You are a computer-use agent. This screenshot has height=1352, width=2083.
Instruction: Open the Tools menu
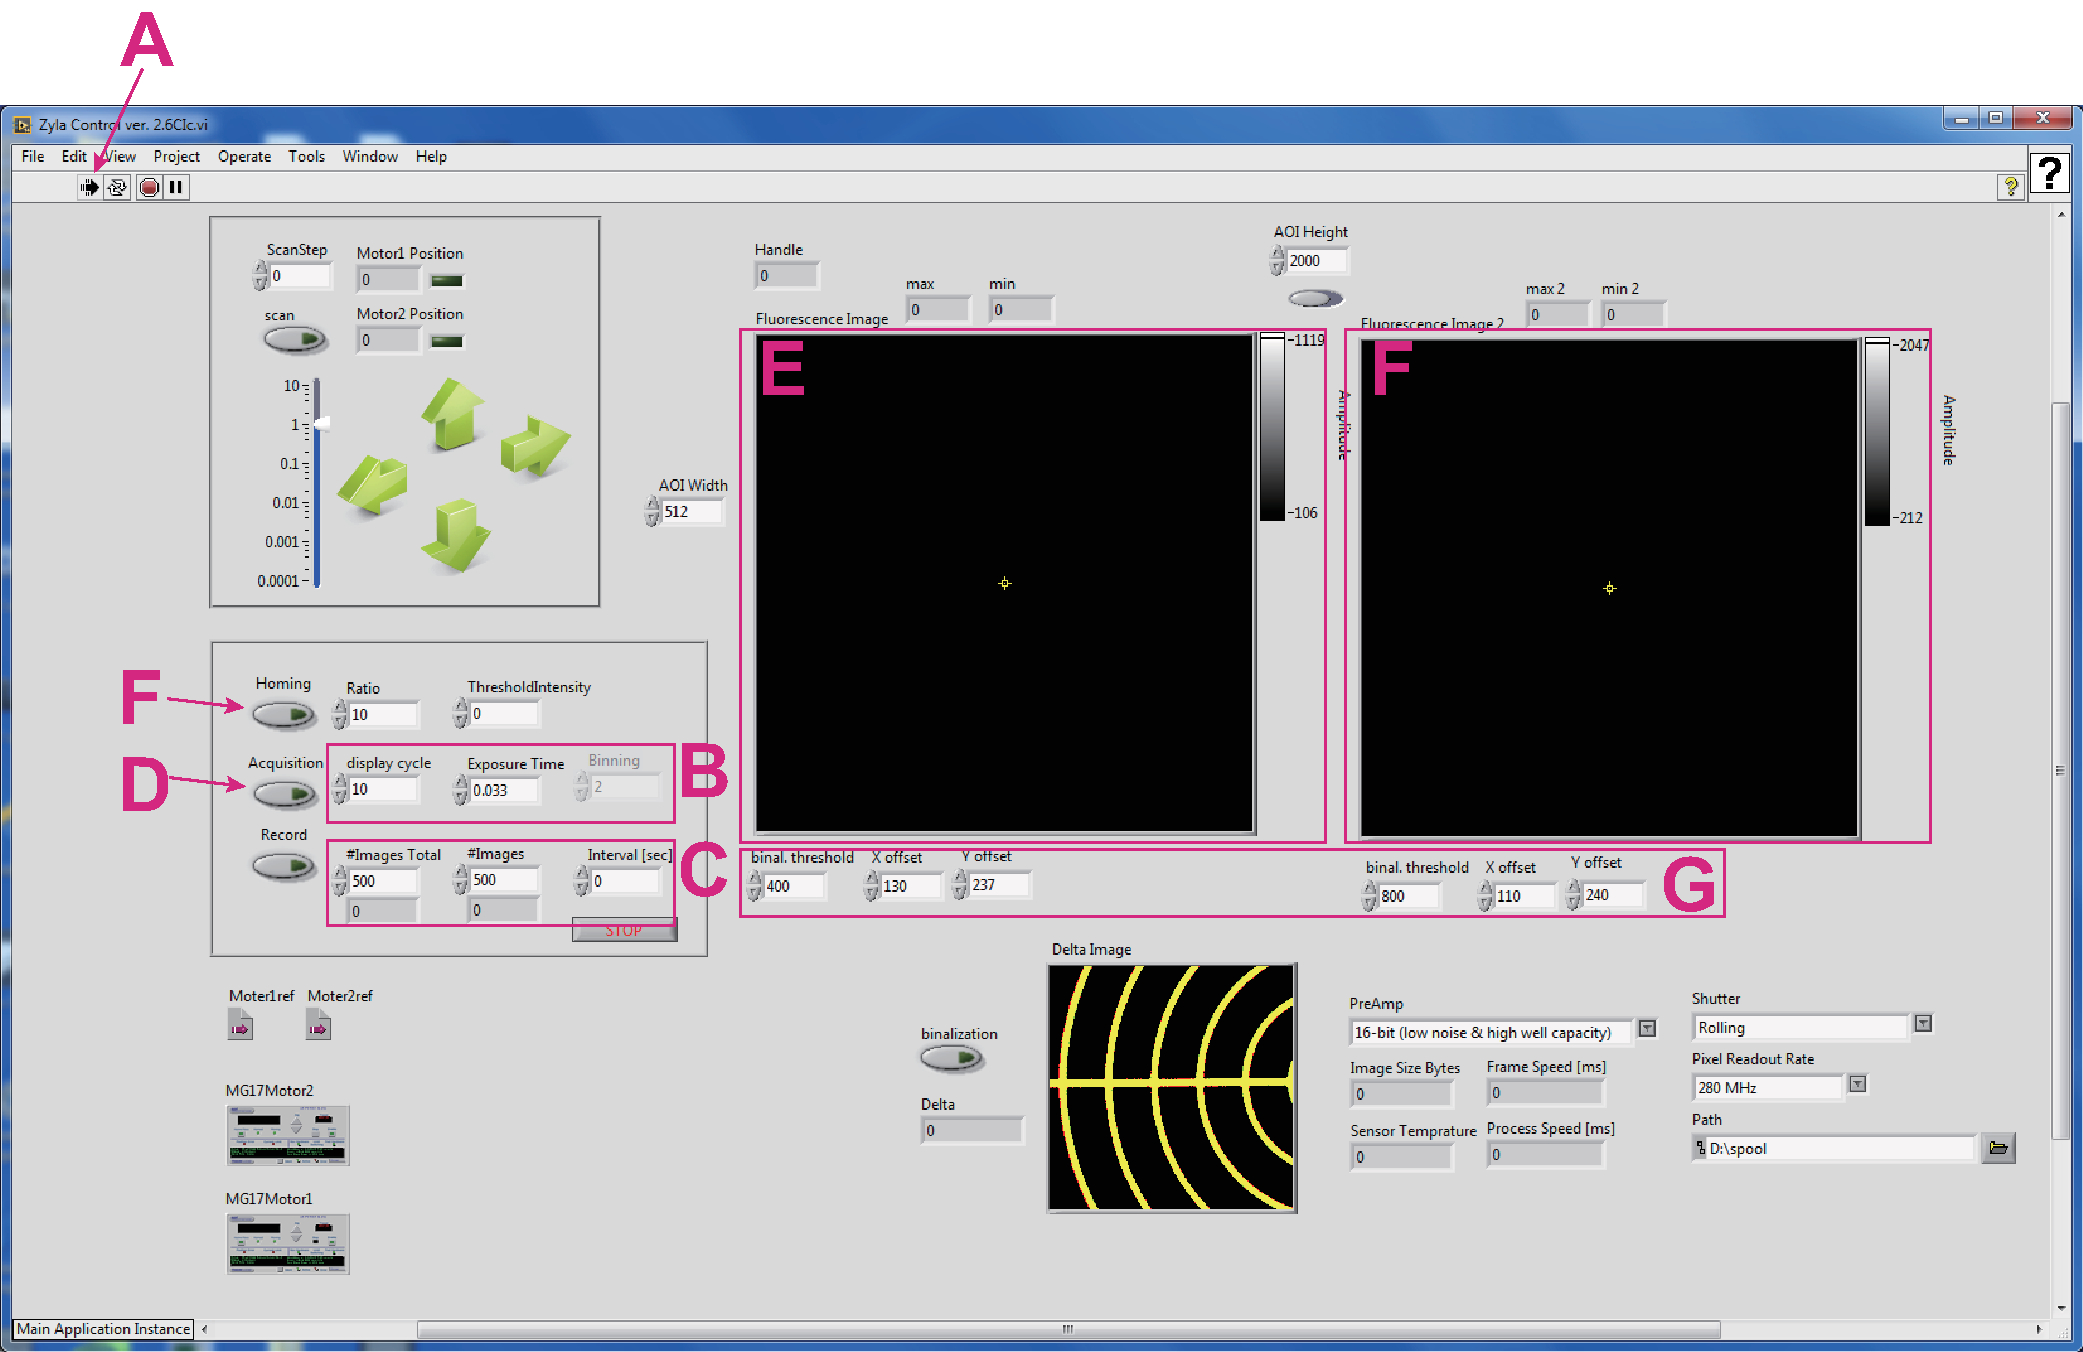click(x=306, y=156)
